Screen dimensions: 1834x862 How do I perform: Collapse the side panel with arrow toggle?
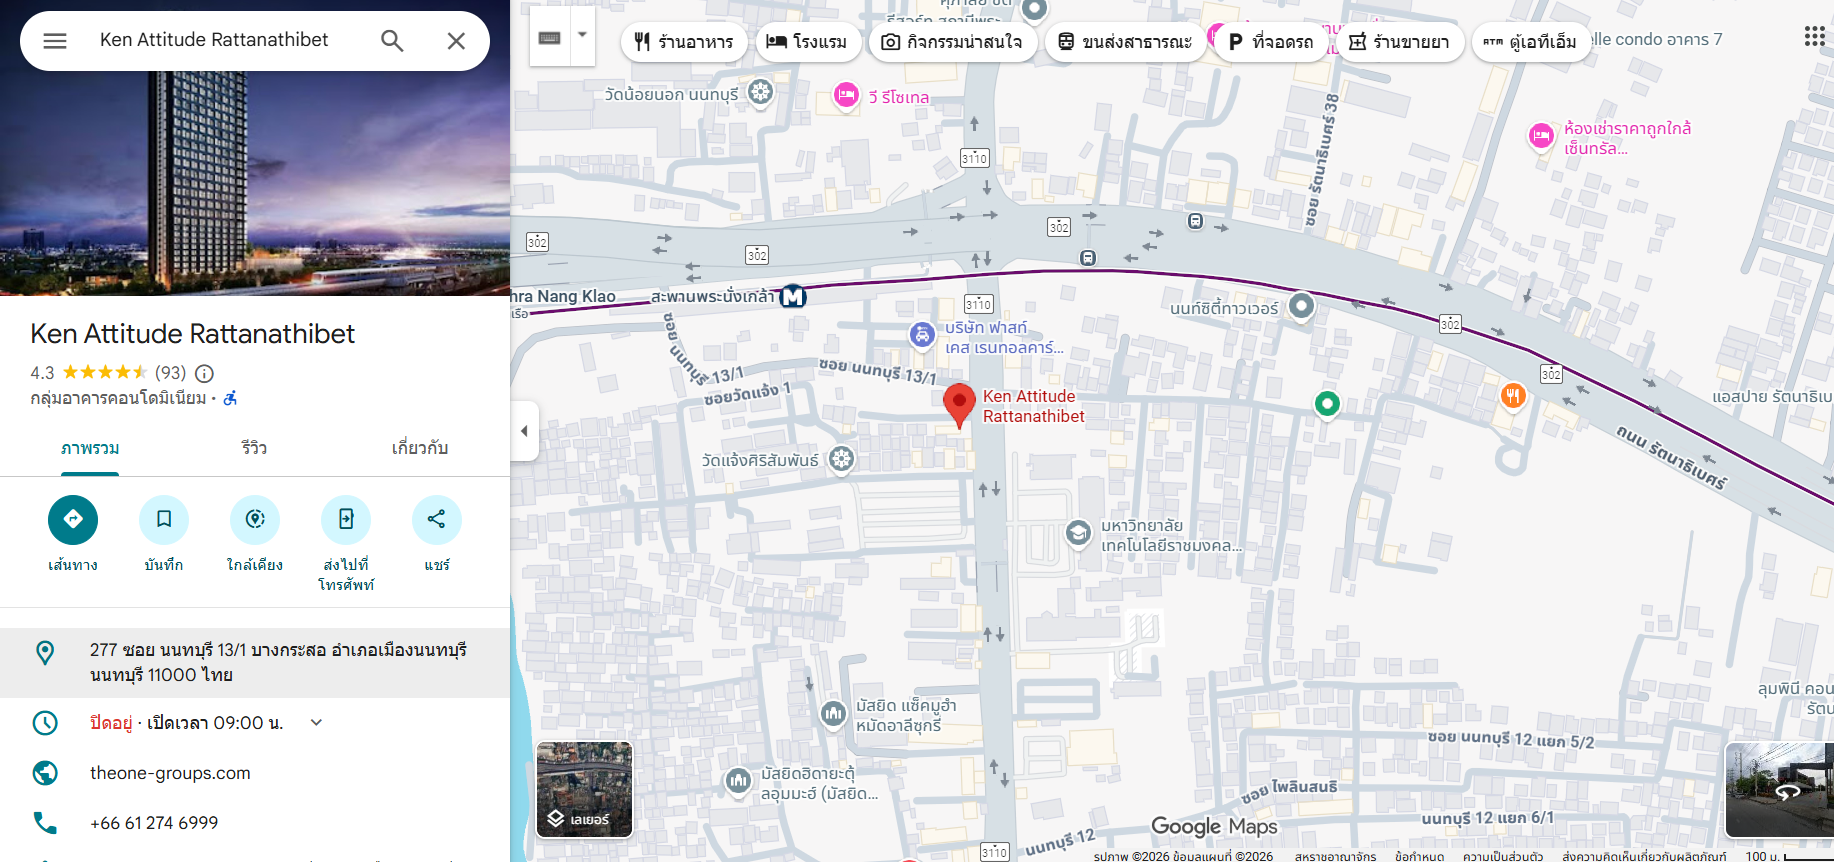pos(524,431)
